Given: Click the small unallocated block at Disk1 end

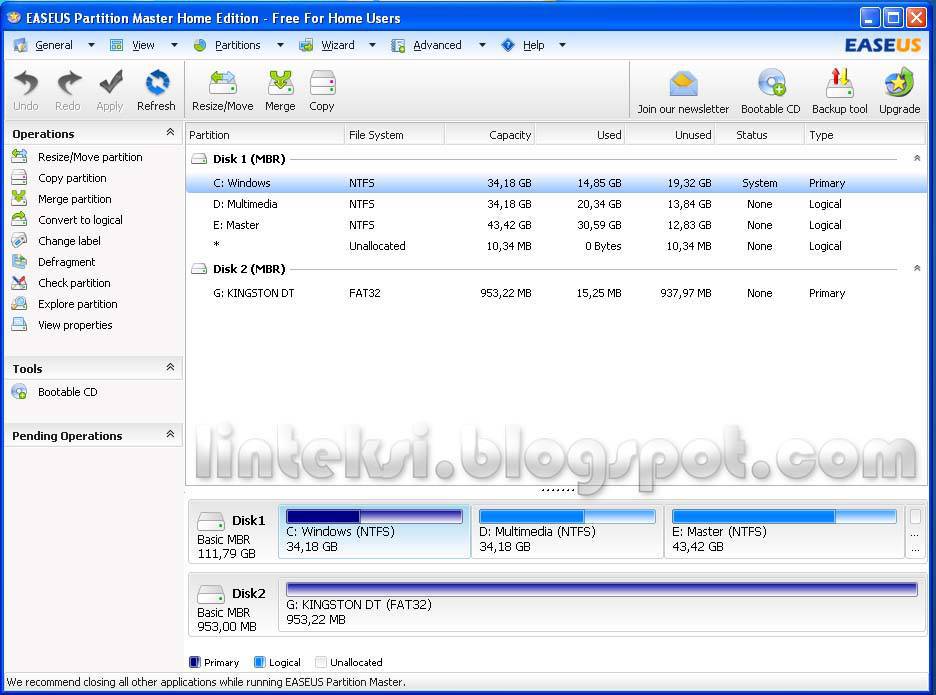Looking at the screenshot, I should click(x=915, y=531).
